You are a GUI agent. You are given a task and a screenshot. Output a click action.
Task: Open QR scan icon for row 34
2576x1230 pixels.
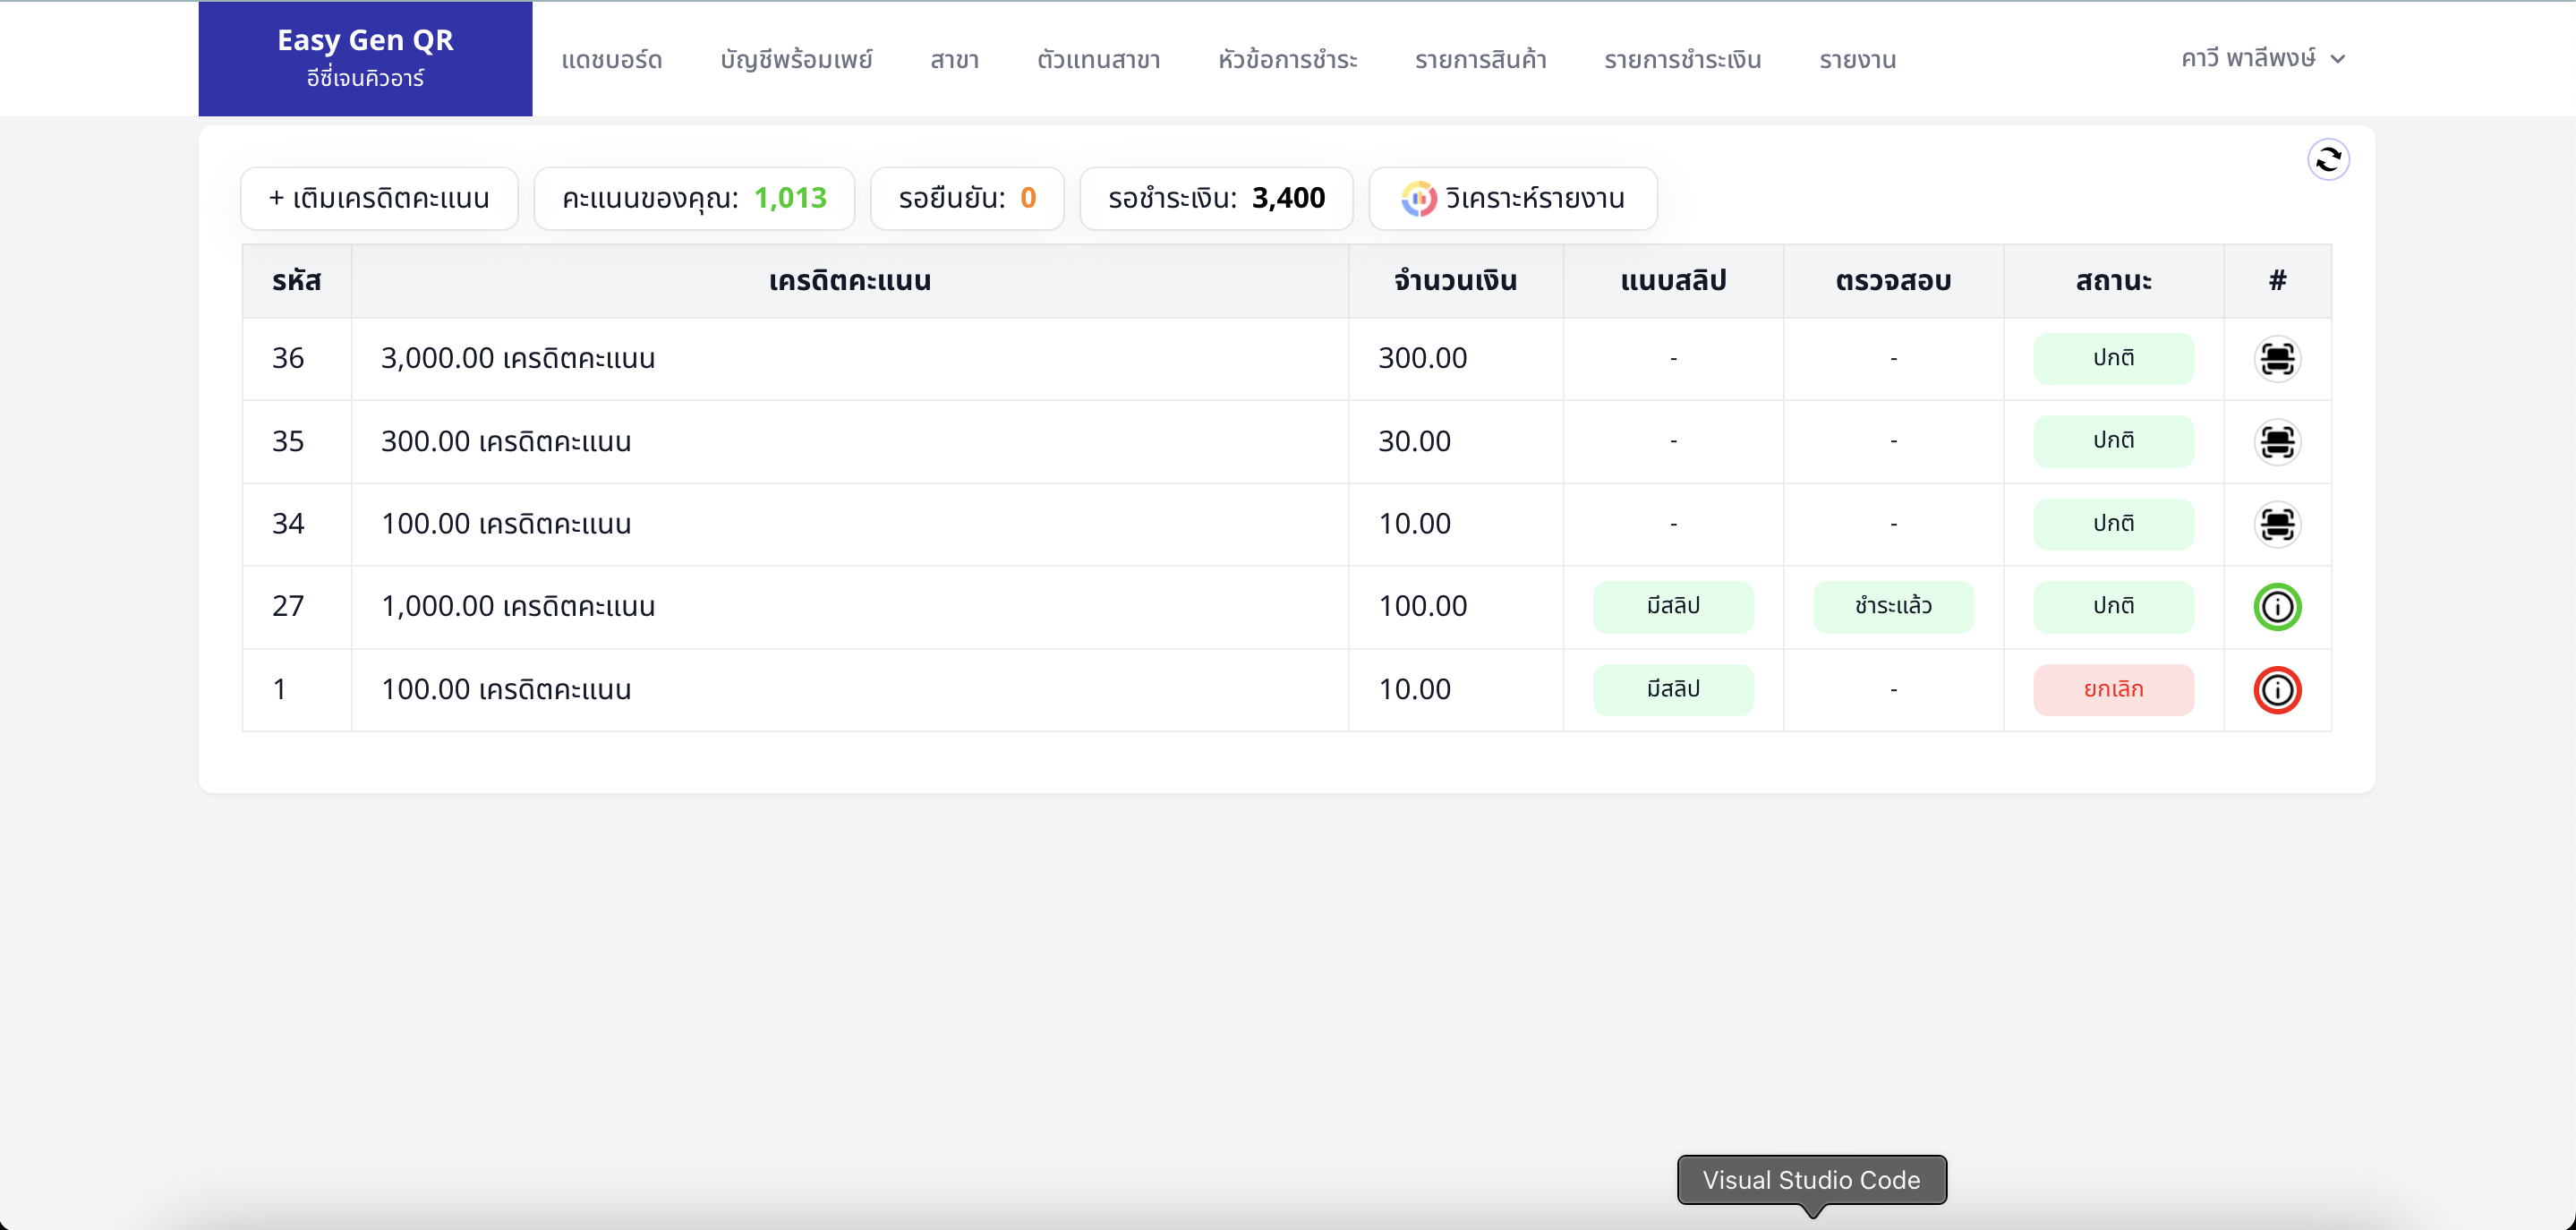[2277, 524]
